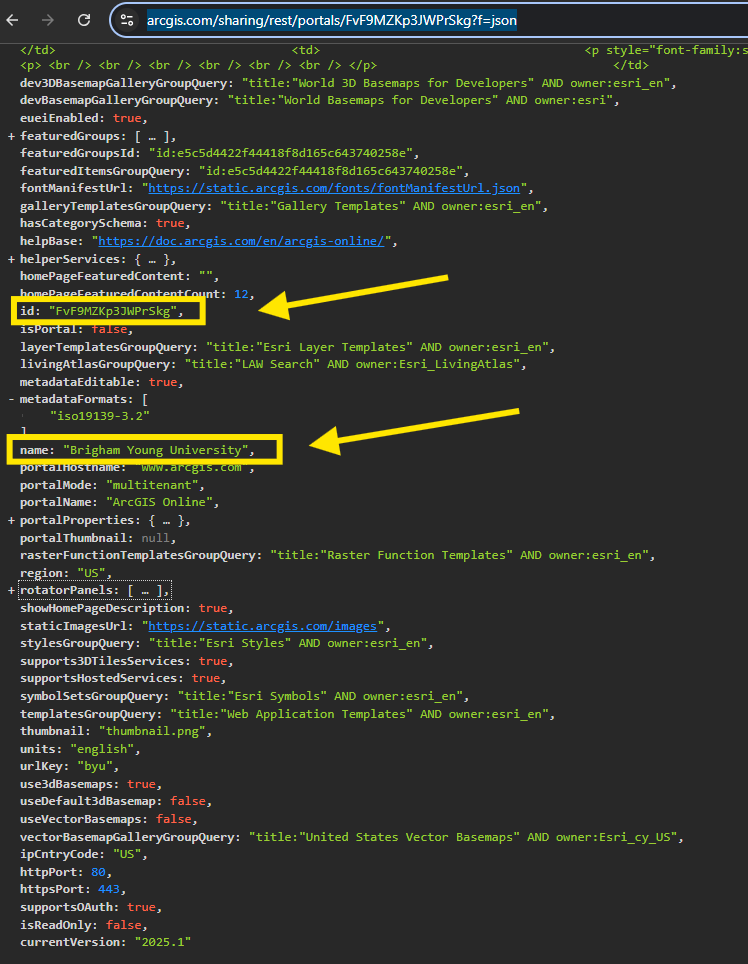Click the id value "FvF9MZKp3JWPrSkg"

(x=112, y=311)
